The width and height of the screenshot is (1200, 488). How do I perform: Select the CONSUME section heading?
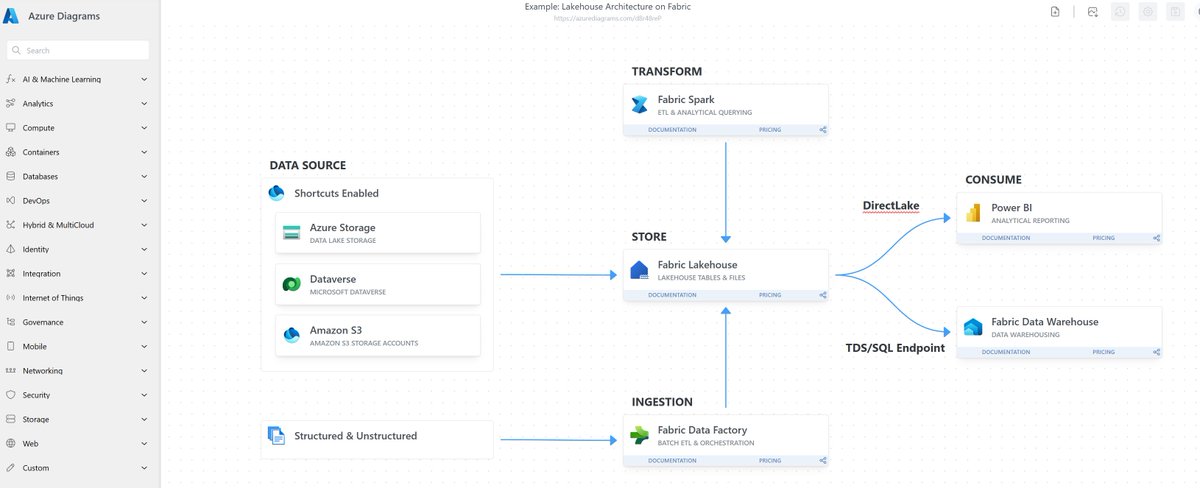(x=993, y=180)
